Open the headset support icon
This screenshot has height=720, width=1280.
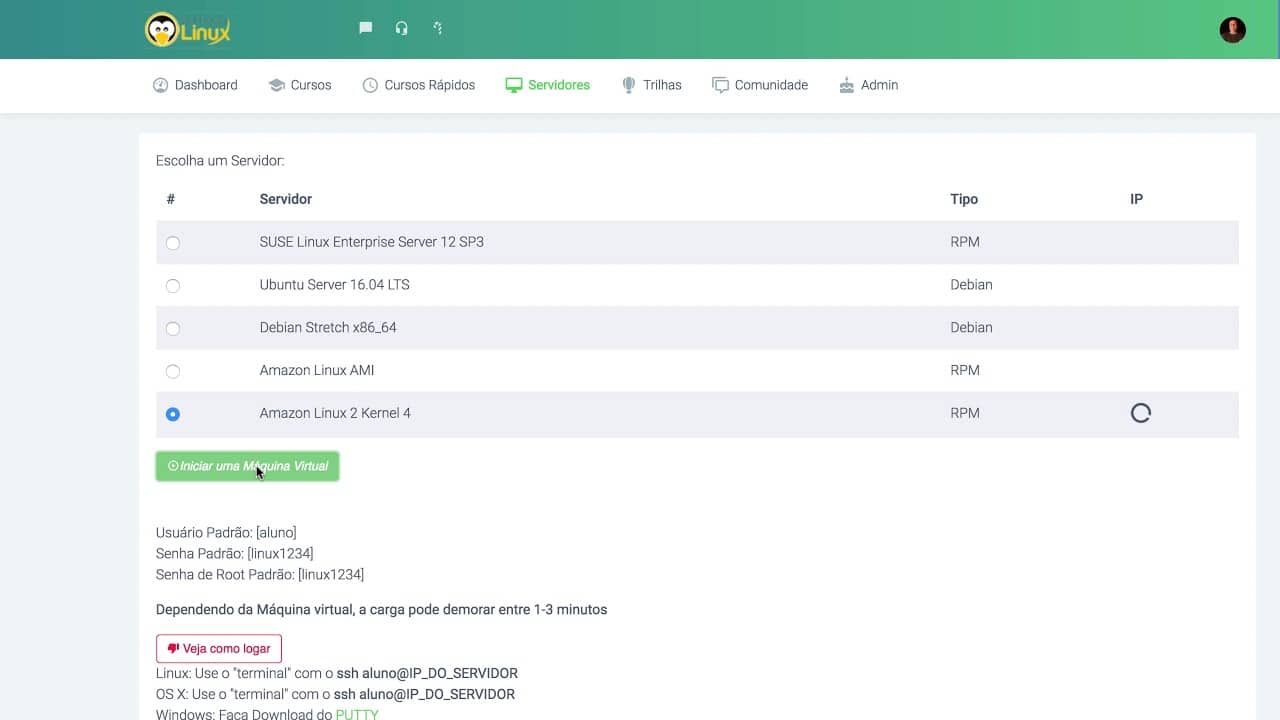tap(401, 28)
